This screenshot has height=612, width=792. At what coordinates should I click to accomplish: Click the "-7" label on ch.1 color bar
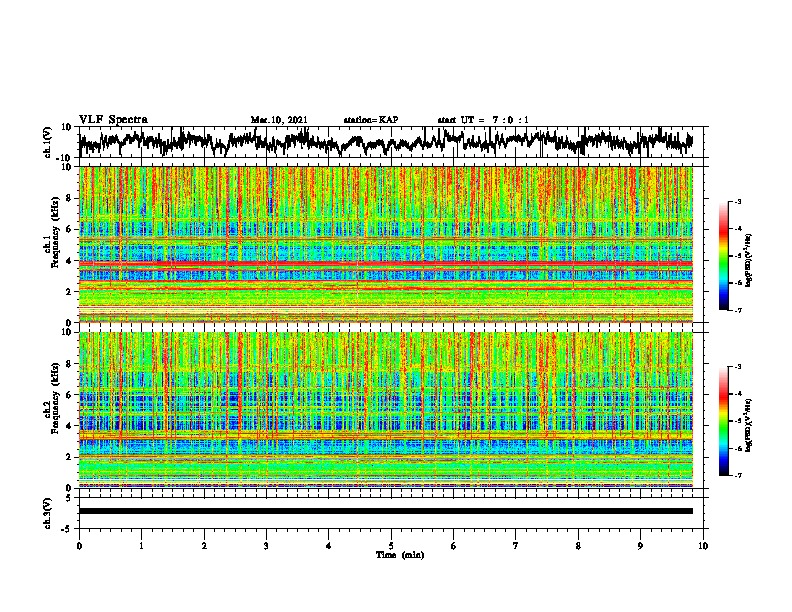738,310
